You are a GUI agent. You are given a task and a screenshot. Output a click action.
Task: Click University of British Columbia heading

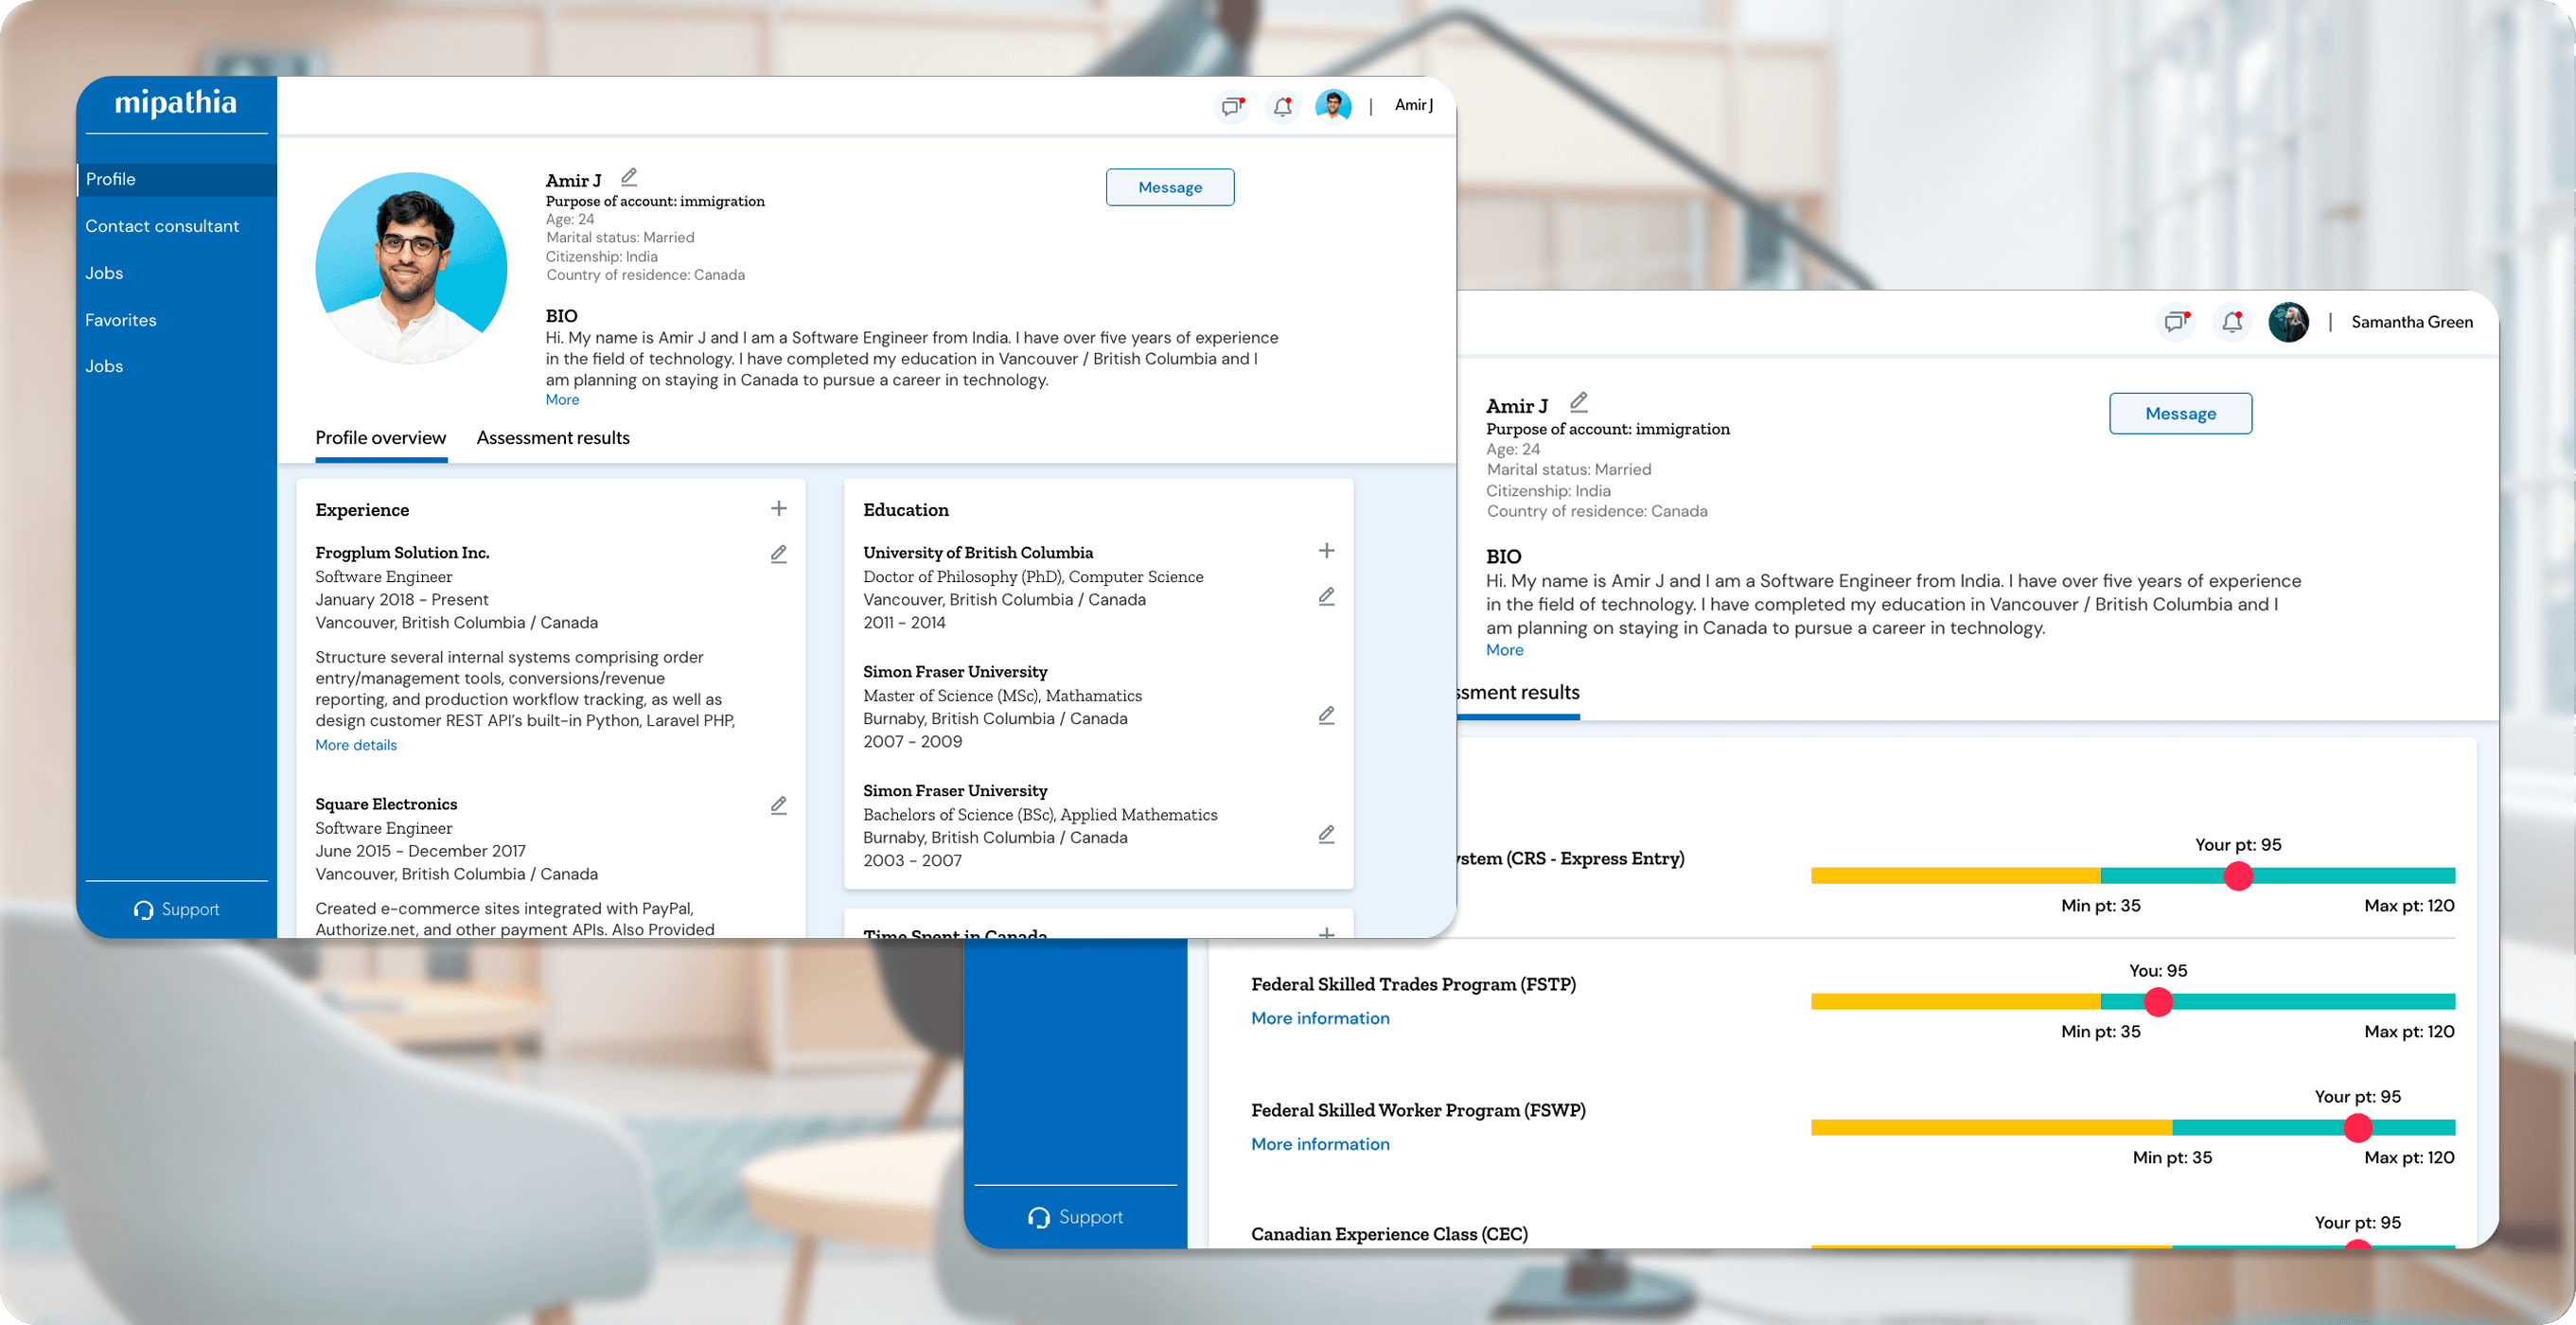[x=978, y=553]
